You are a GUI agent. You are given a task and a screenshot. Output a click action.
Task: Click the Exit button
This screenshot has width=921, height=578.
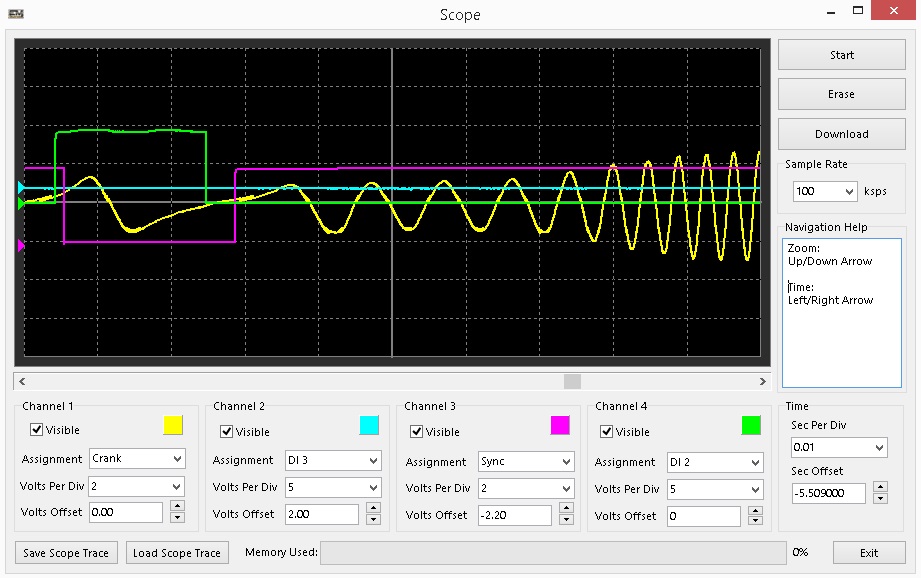(869, 553)
